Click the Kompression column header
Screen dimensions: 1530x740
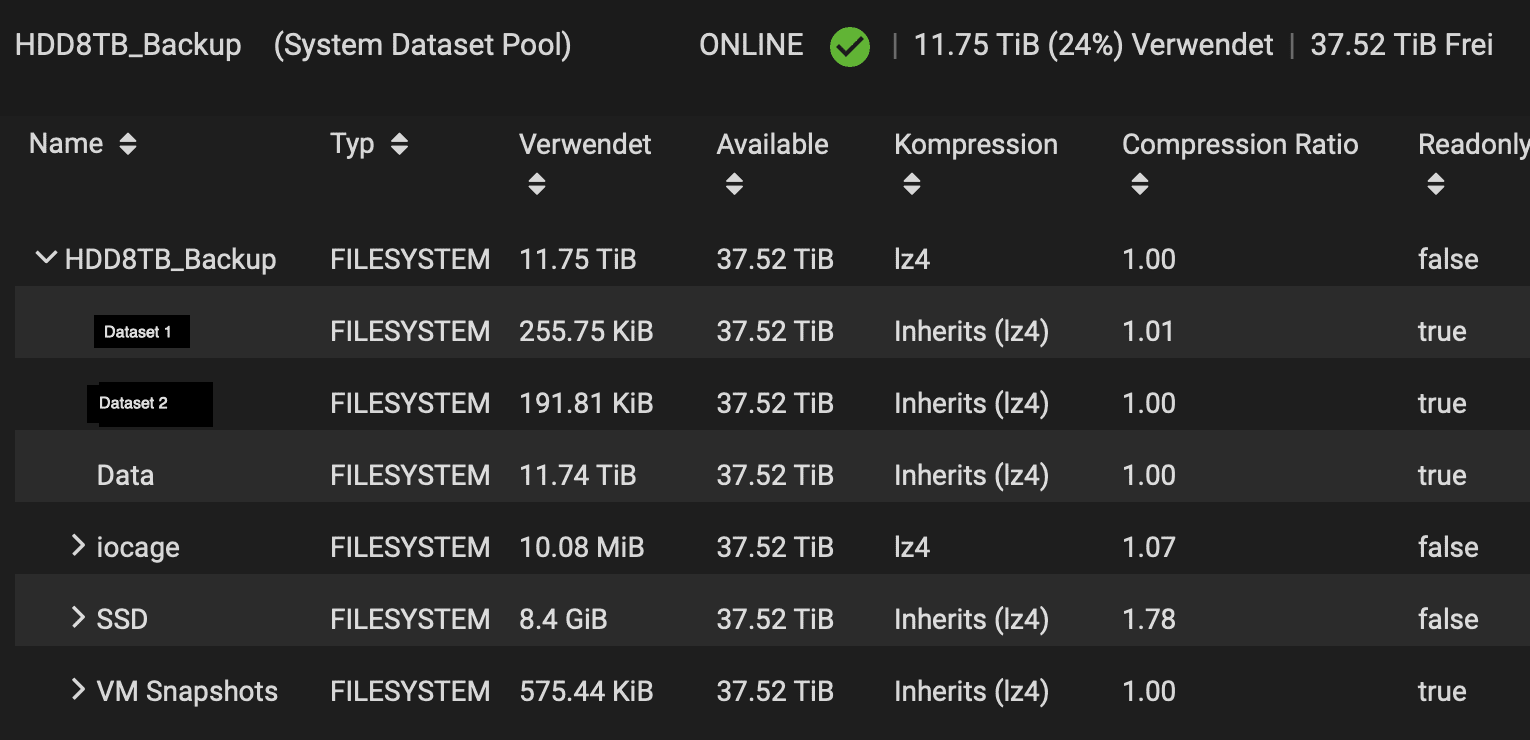coord(975,145)
